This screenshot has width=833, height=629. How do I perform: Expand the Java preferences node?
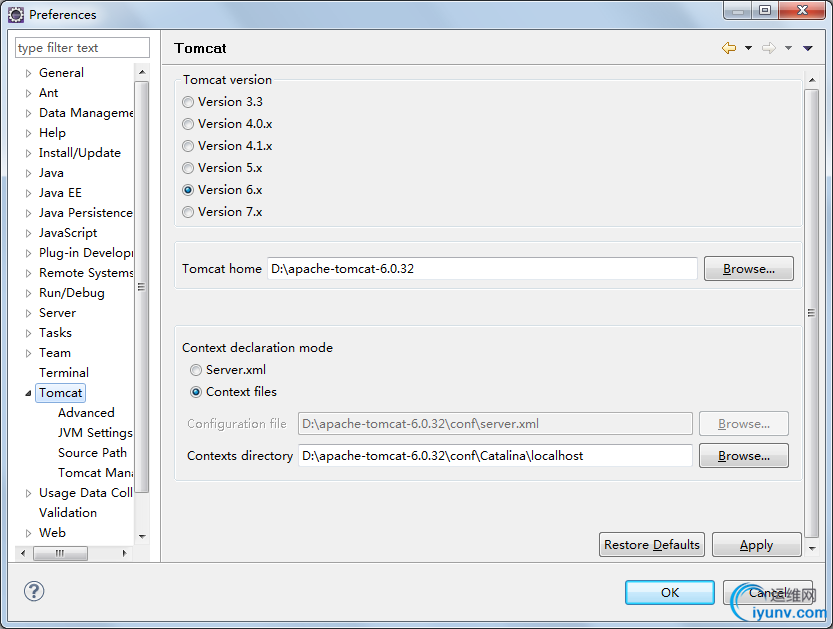(29, 173)
